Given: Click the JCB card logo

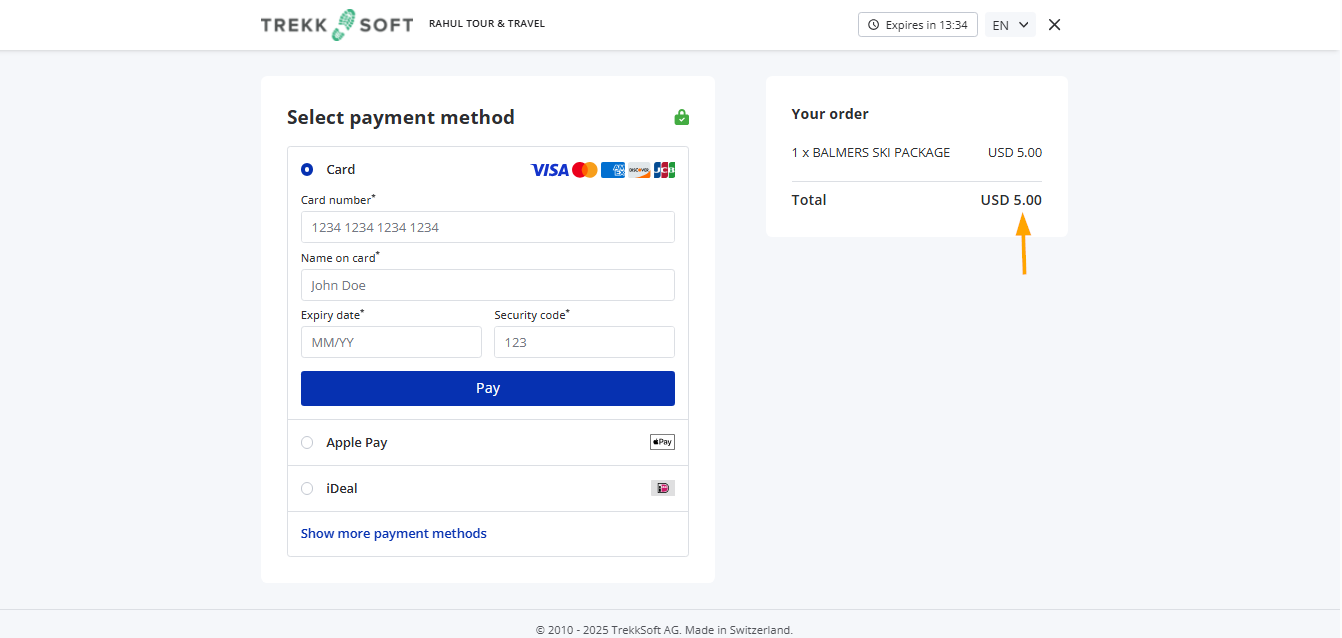Looking at the screenshot, I should pyautogui.click(x=664, y=170).
